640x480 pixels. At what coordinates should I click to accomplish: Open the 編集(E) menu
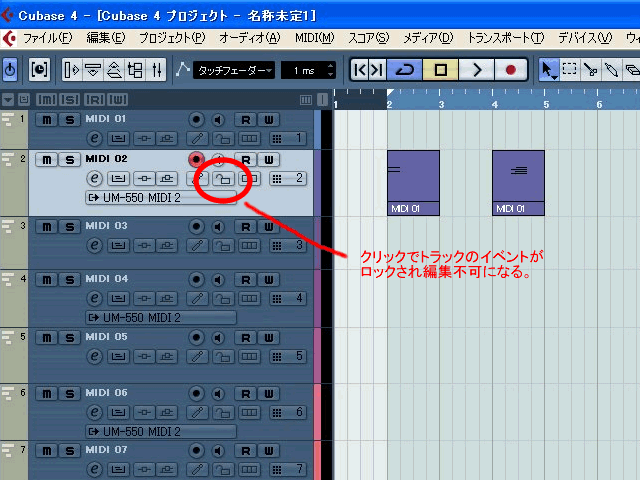(106, 38)
